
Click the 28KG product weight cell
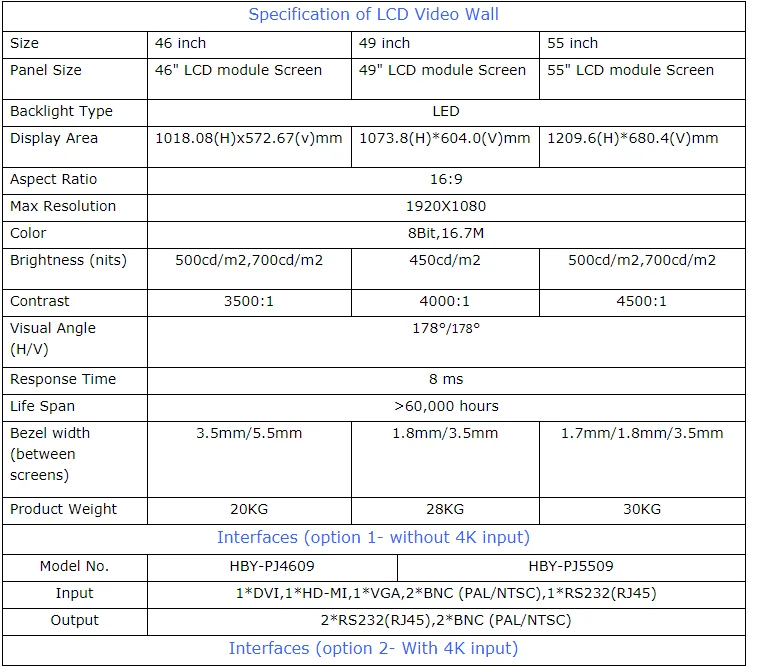[445, 509]
